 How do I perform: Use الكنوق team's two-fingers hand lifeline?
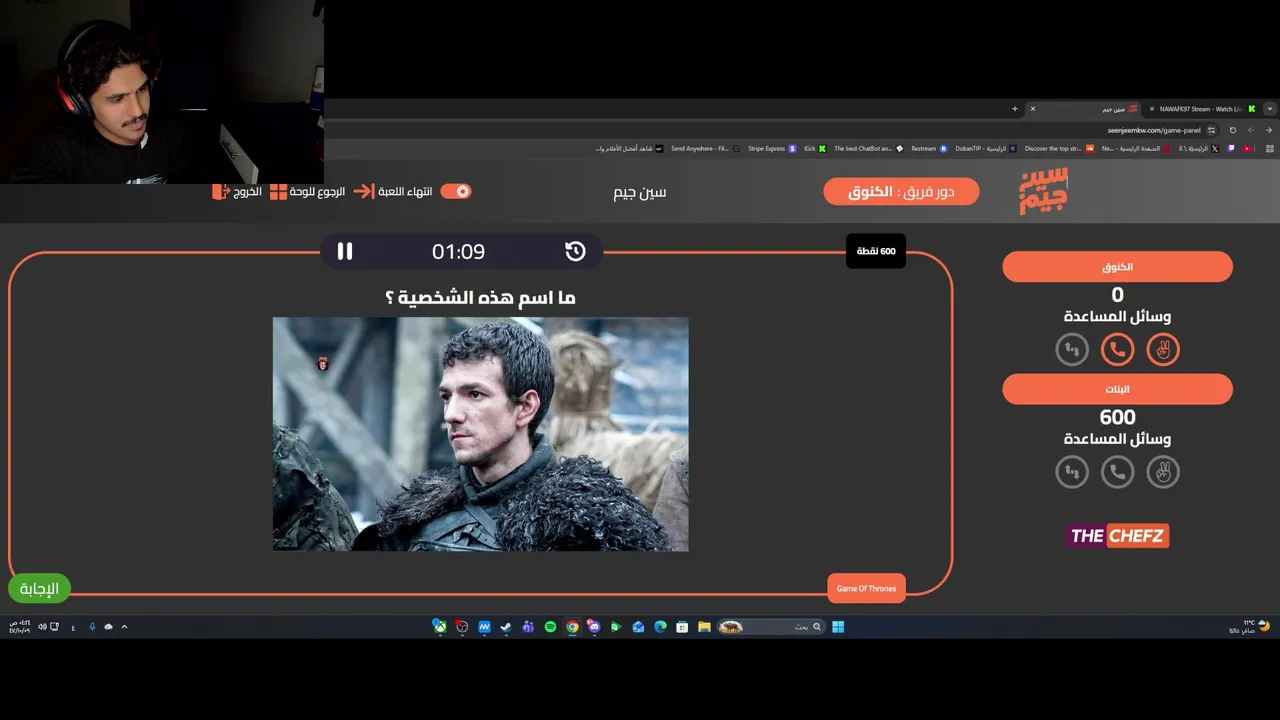click(1163, 349)
